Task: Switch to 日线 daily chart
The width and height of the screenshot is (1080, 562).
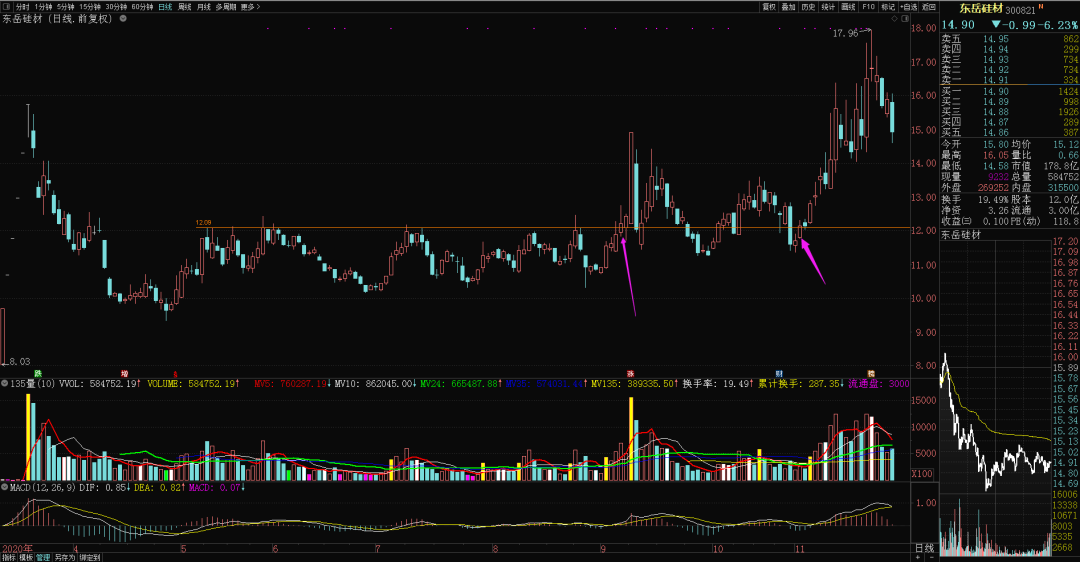Action: click(165, 6)
